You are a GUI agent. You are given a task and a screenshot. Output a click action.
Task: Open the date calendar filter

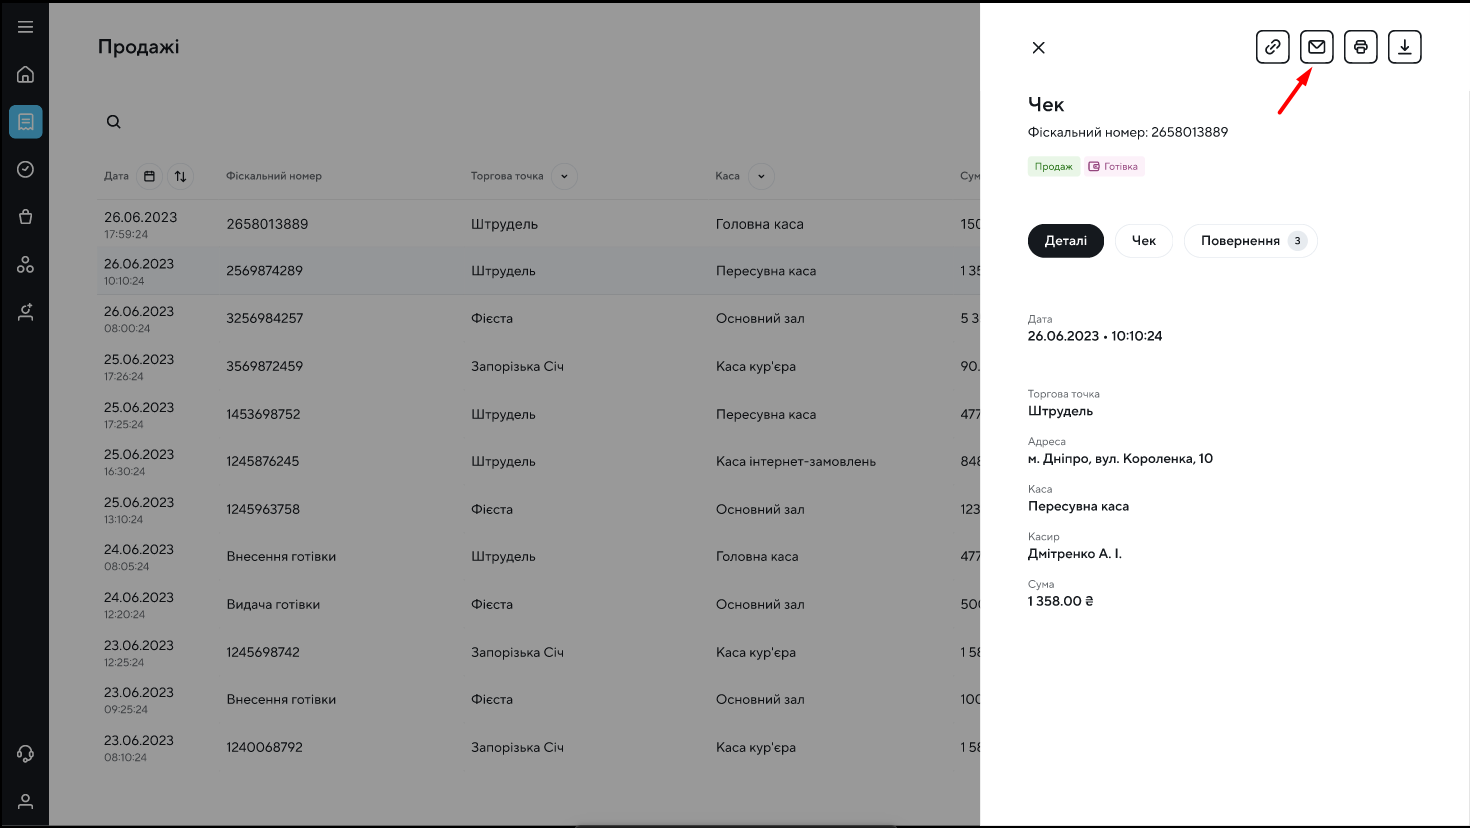click(x=149, y=176)
